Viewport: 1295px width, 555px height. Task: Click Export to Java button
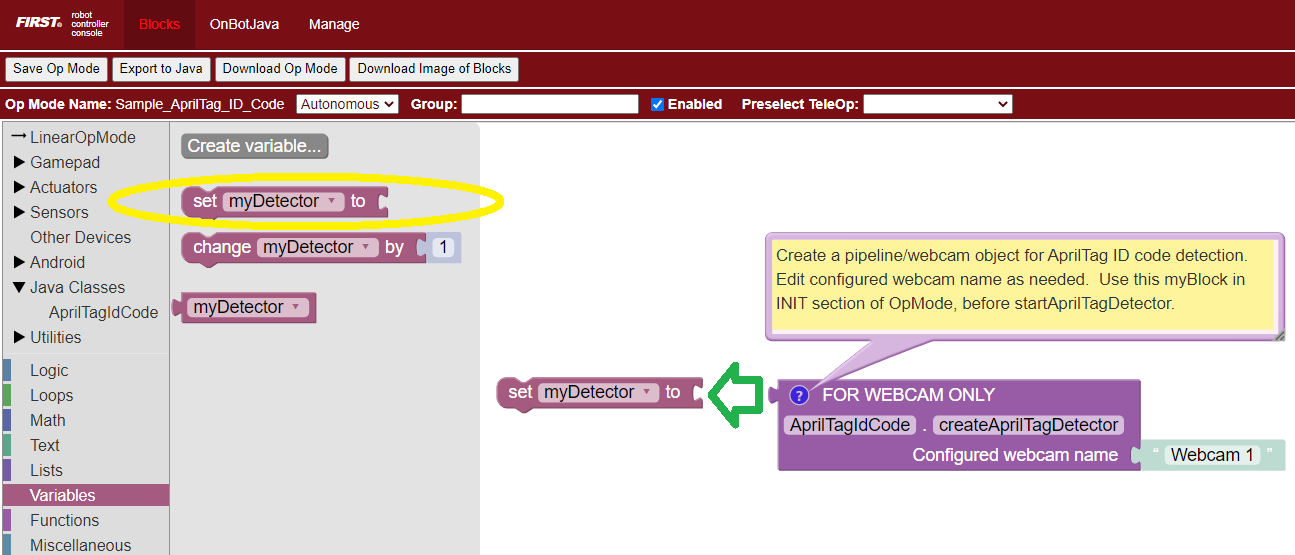(160, 69)
